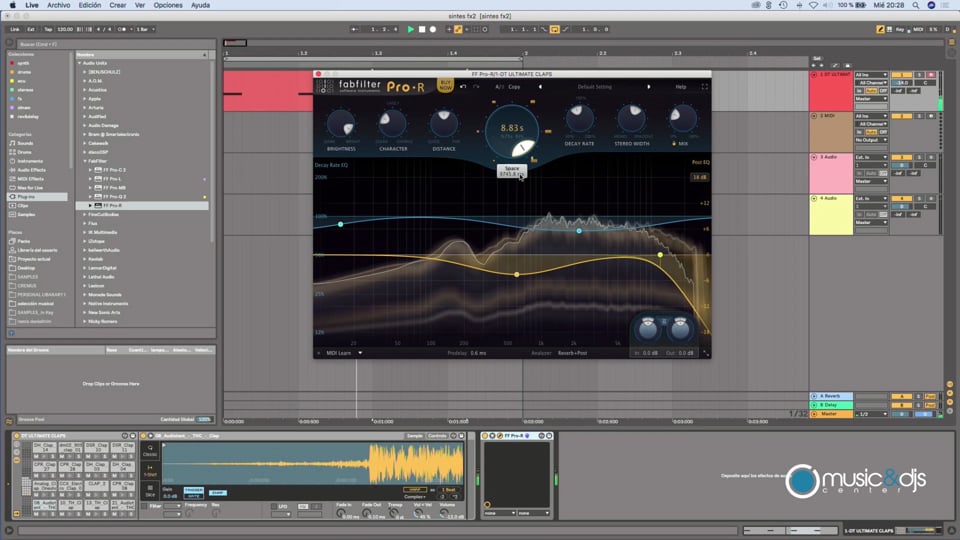
Task: Click Copy in the Pro-R header
Action: point(514,87)
